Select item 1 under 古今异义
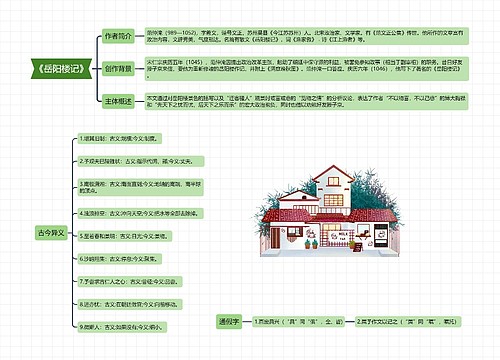This screenshot has width=500, height=360. pyautogui.click(x=120, y=138)
